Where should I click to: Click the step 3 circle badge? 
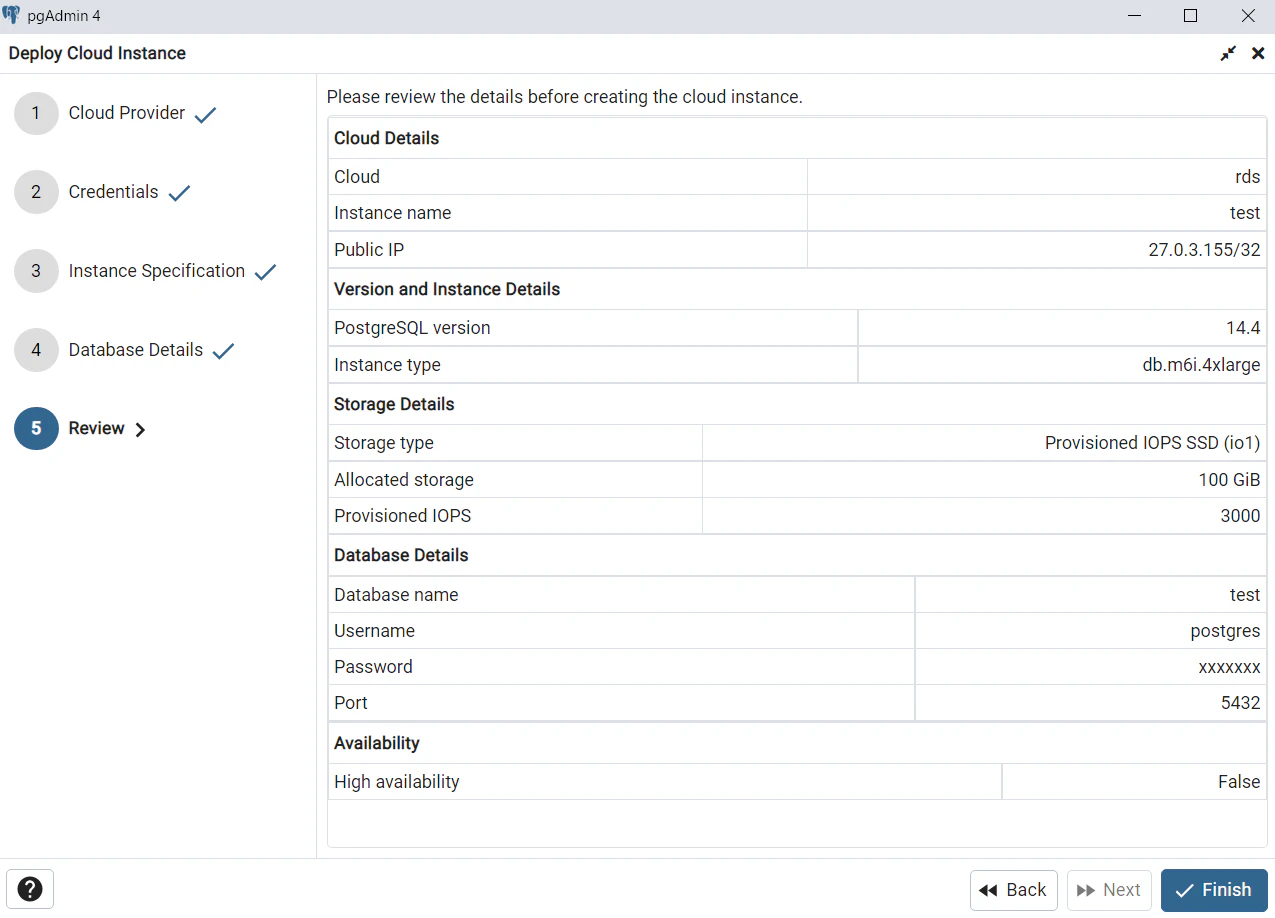click(36, 271)
